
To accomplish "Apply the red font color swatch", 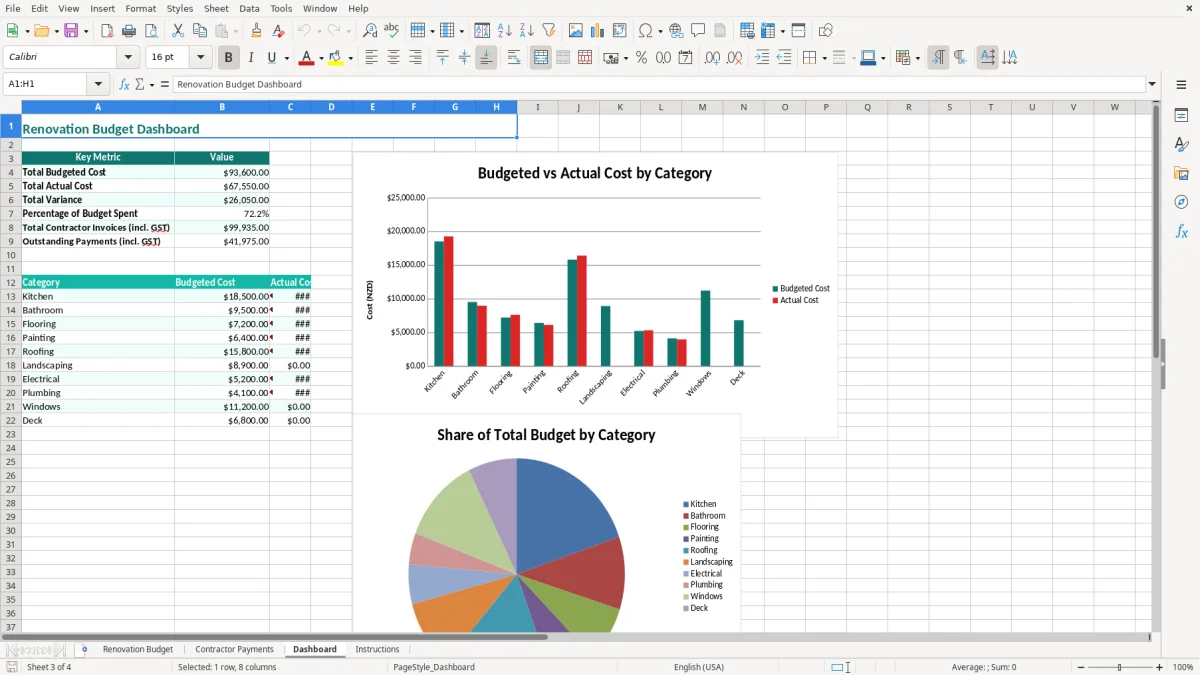I will (x=307, y=58).
